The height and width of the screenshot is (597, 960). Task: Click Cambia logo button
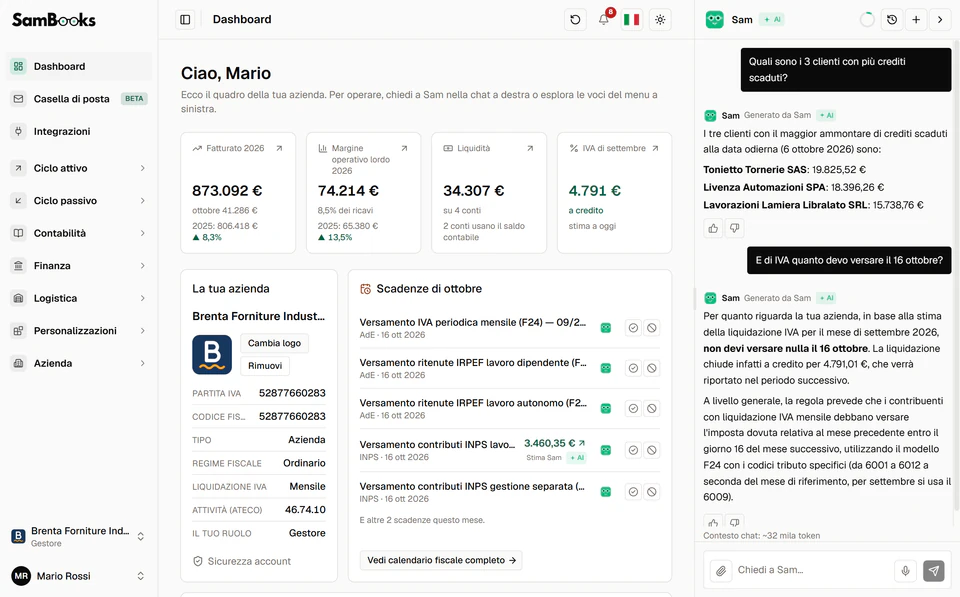274,344
